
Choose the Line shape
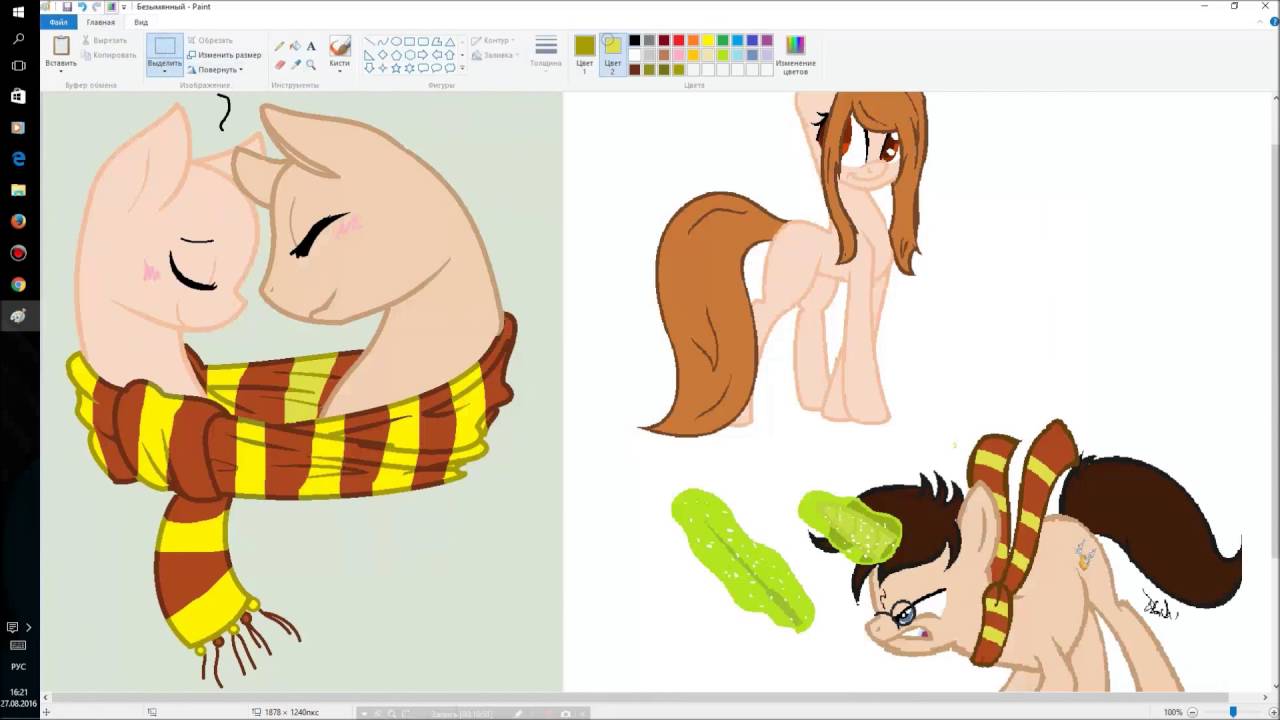[x=369, y=41]
